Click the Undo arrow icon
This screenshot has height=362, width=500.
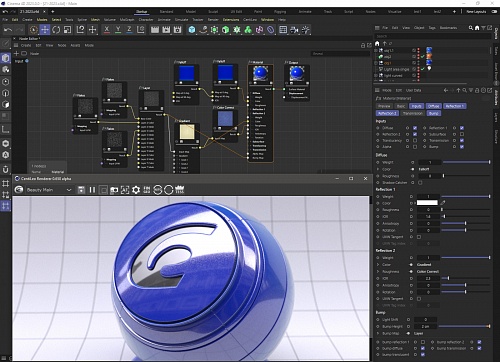[x=8, y=30]
